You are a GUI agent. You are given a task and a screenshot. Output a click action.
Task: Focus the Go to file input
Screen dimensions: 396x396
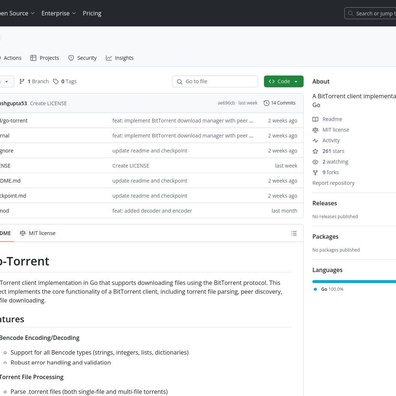[x=215, y=81]
